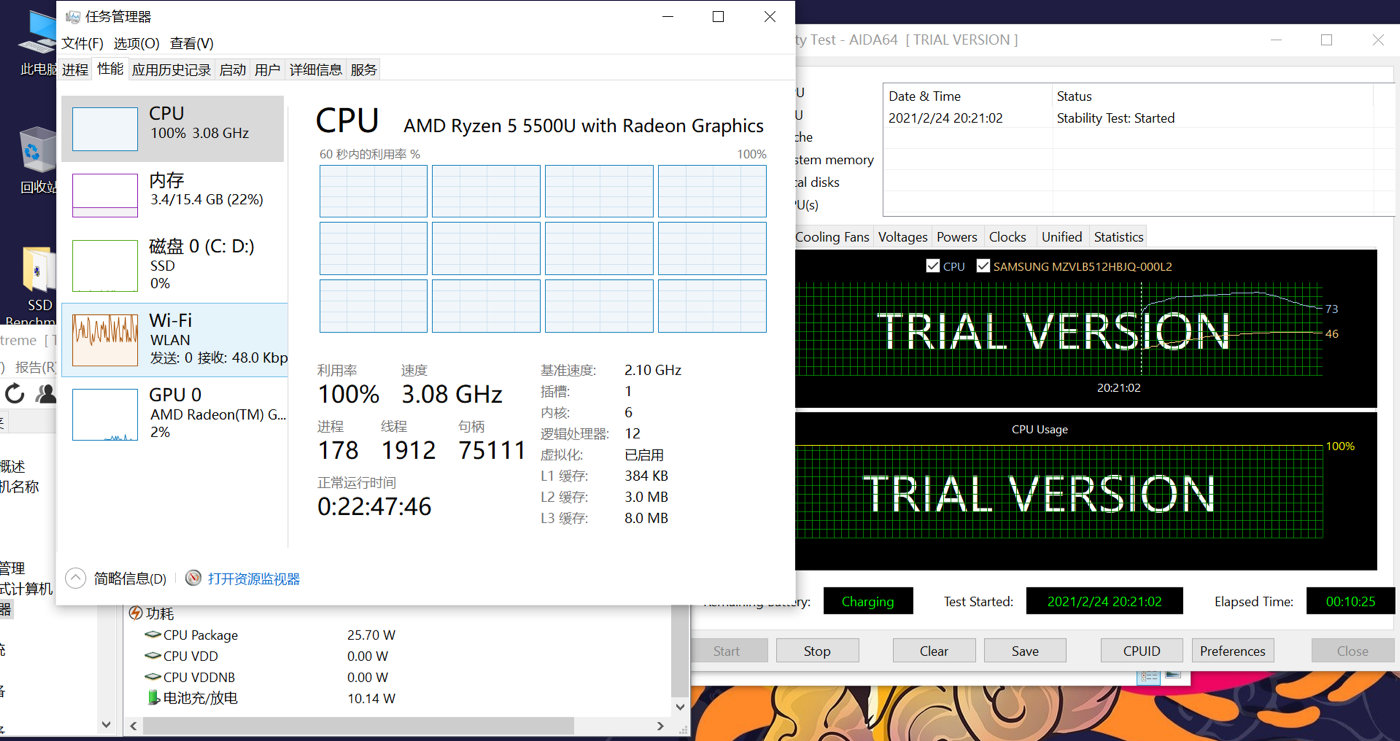1400x741 pixels.
Task: Click the 3.08 GHz speed value
Action: click(452, 393)
